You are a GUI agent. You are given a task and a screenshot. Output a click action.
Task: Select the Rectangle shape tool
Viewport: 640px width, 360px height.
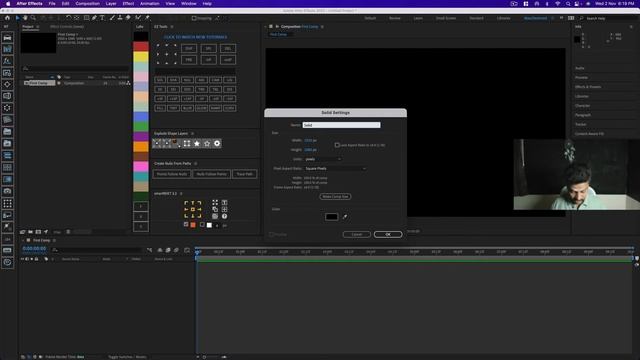coord(87,18)
